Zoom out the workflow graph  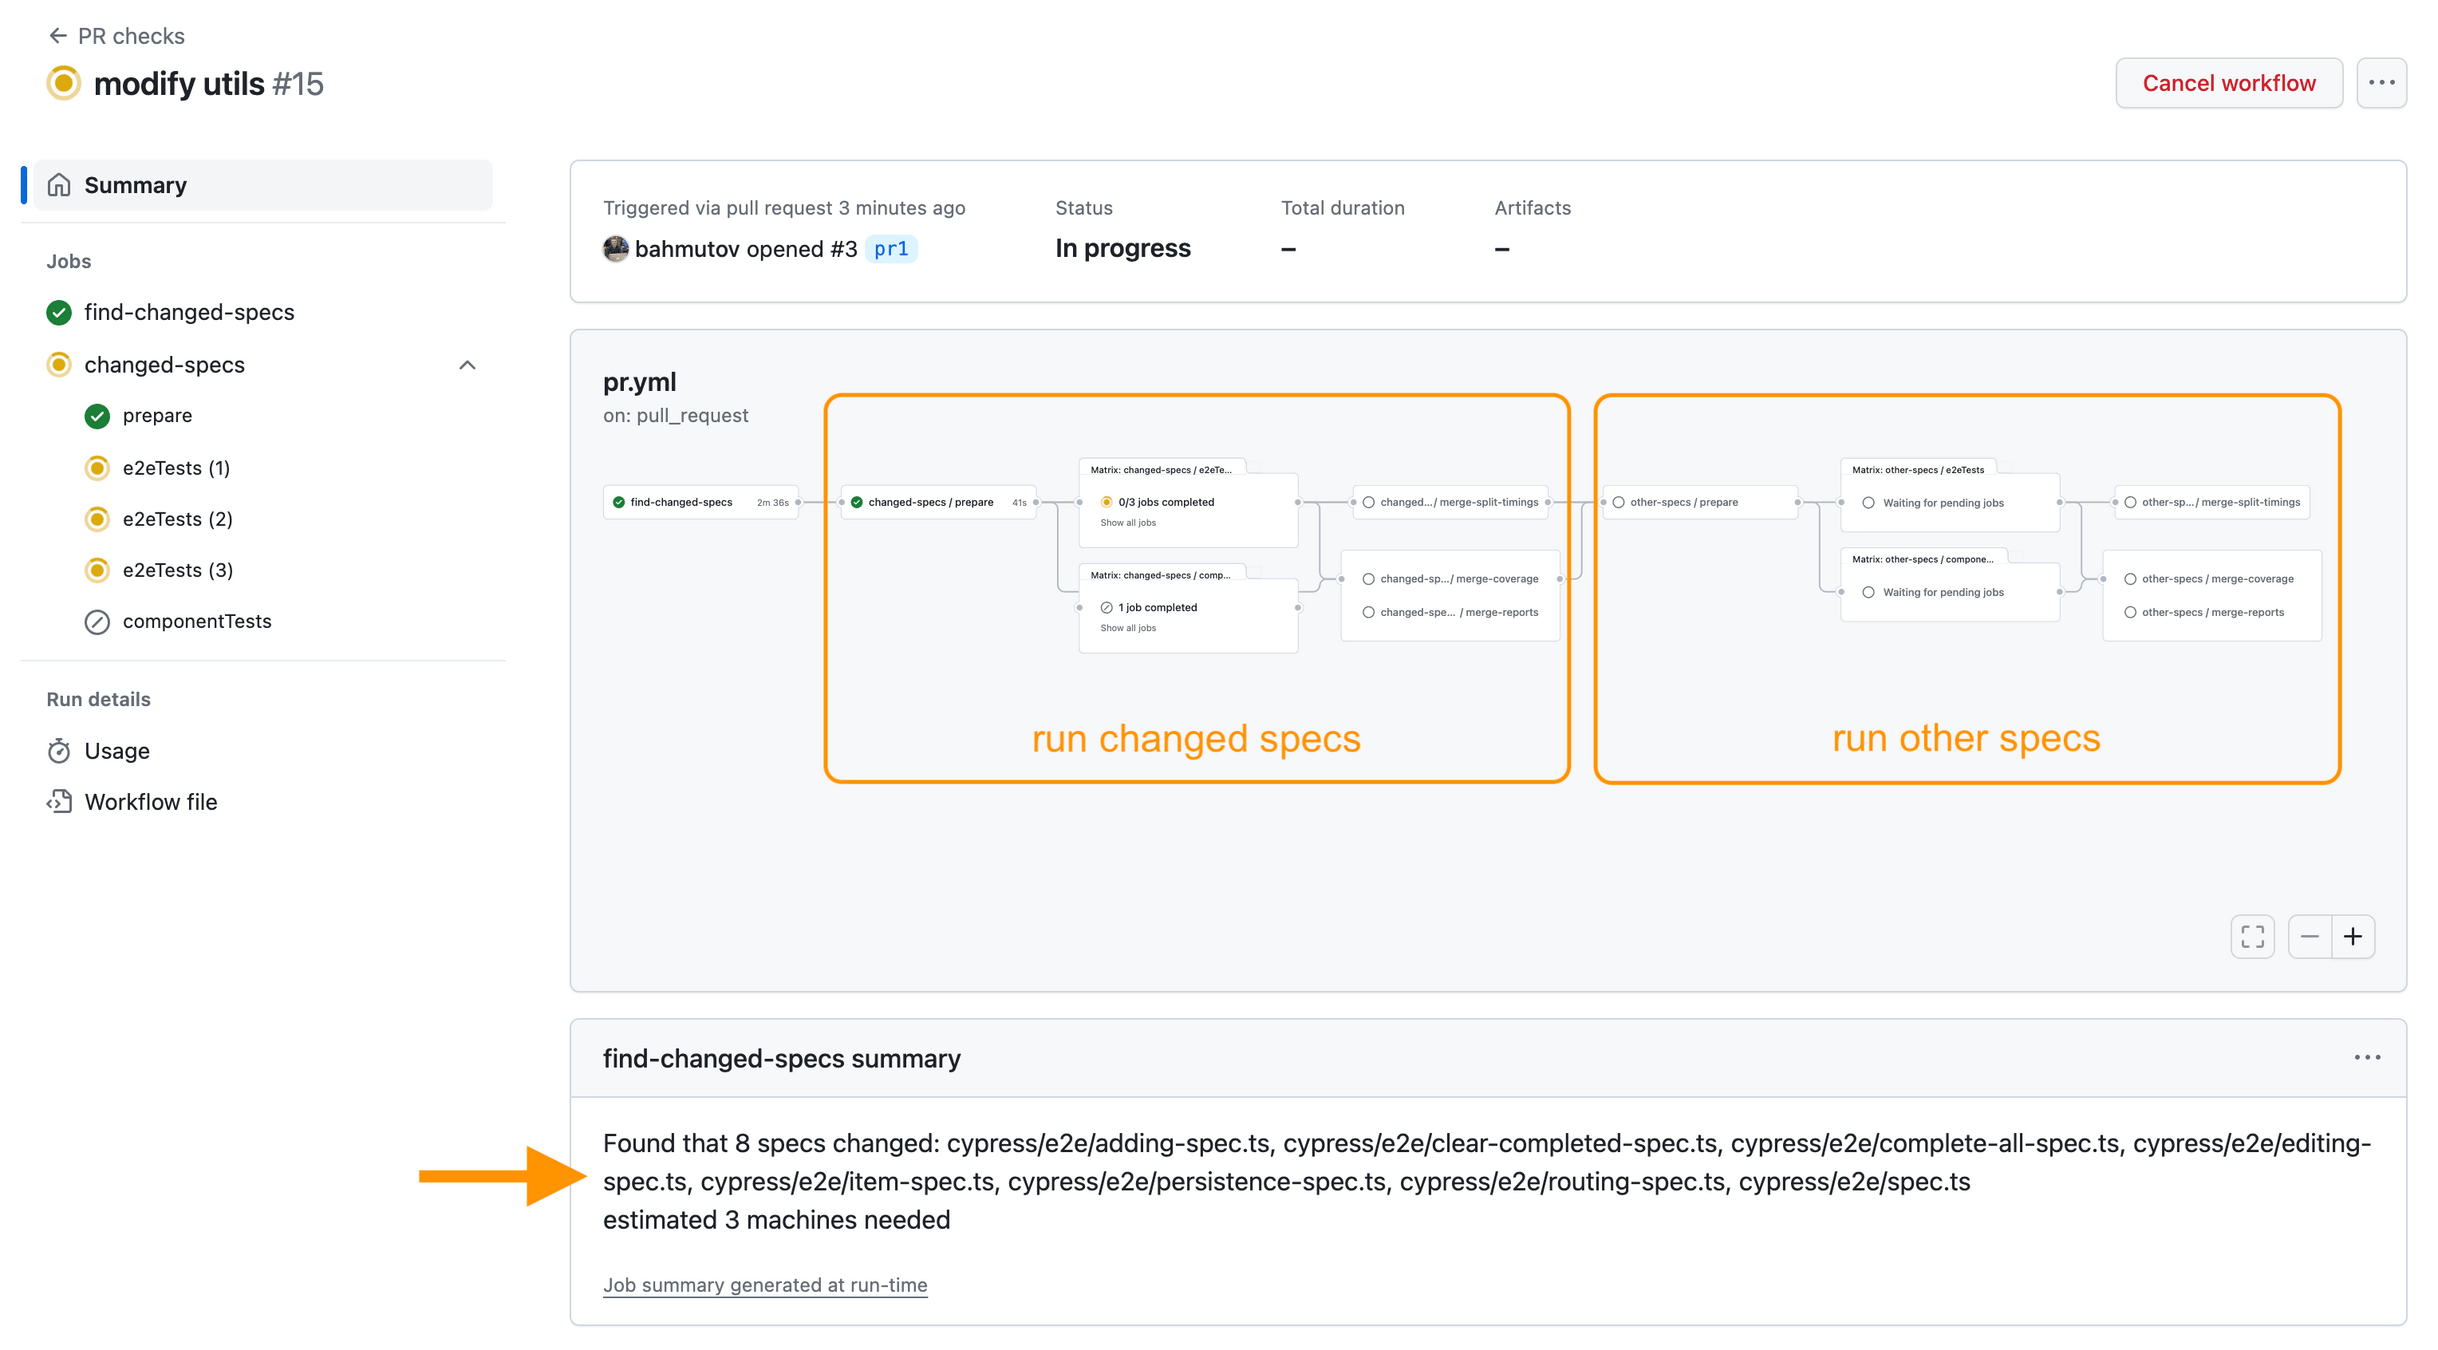2309,937
